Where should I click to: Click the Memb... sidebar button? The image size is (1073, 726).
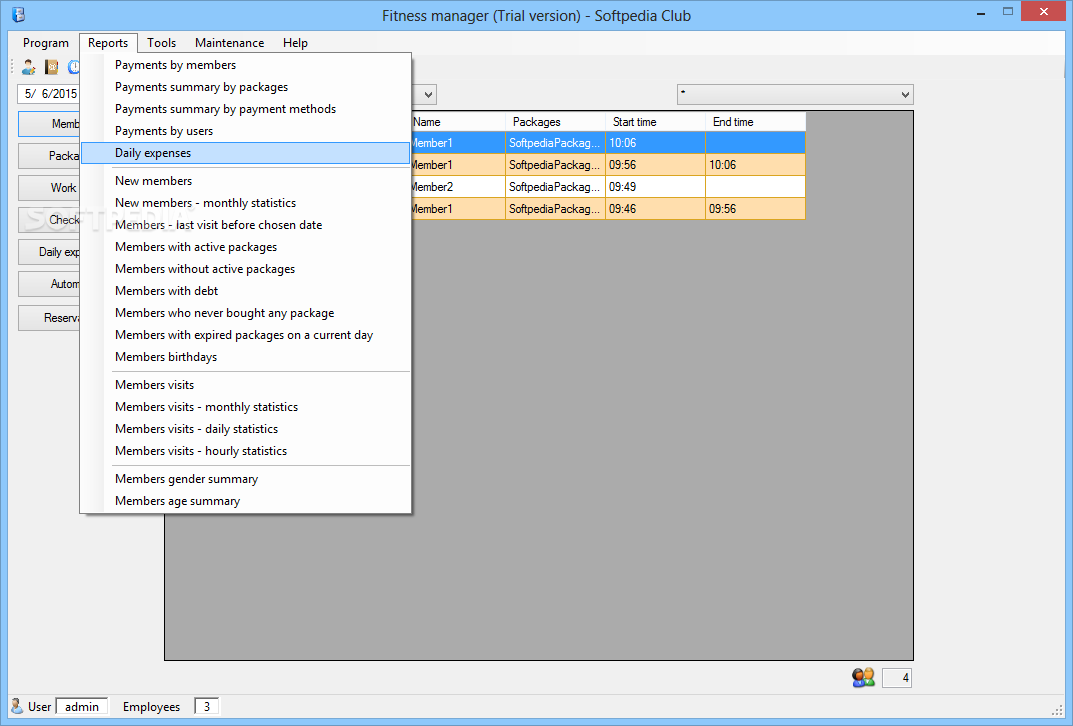pos(50,124)
